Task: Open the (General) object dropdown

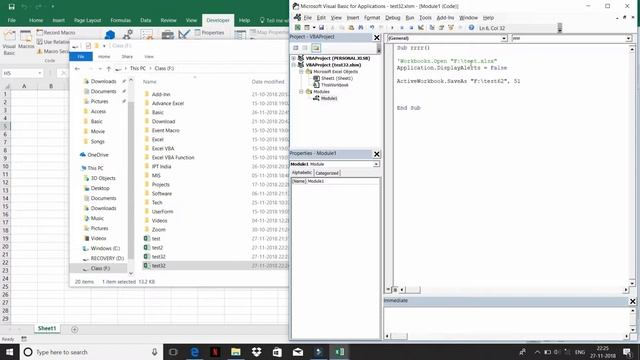Action: [x=504, y=38]
